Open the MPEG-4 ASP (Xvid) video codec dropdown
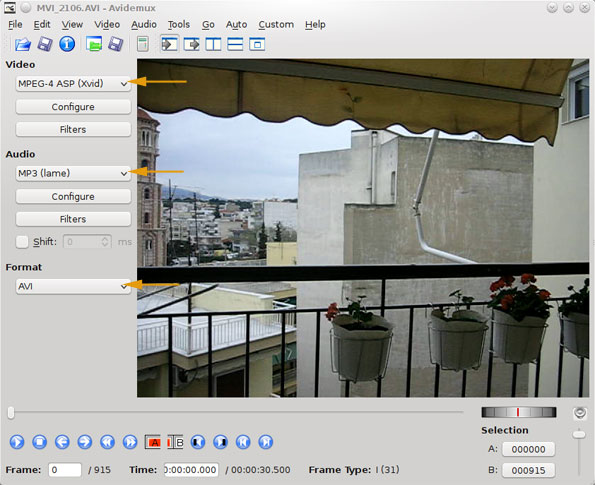Image resolution: width=595 pixels, height=485 pixels. pyautogui.click(x=73, y=83)
